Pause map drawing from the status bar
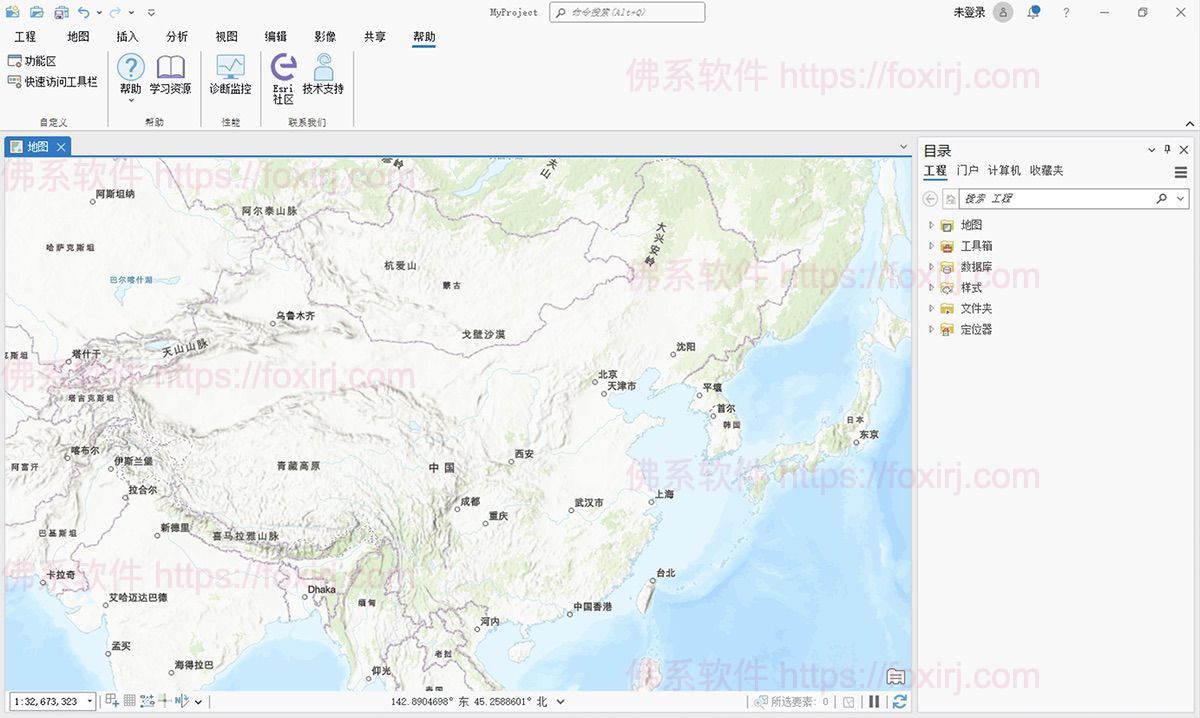1200x718 pixels. tap(874, 701)
